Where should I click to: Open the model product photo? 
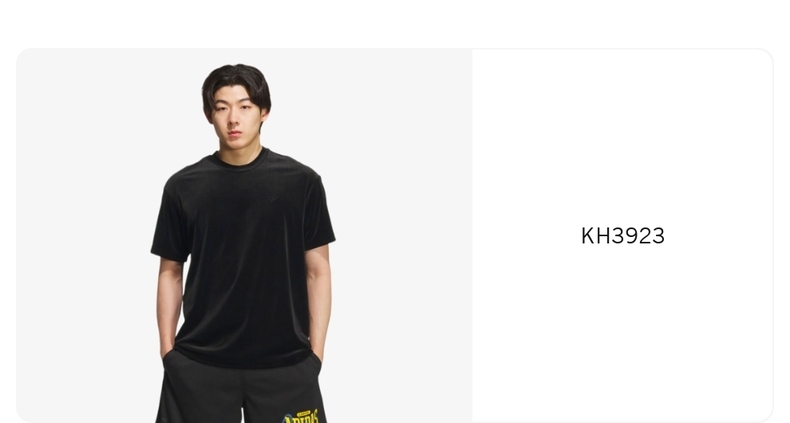(x=244, y=236)
